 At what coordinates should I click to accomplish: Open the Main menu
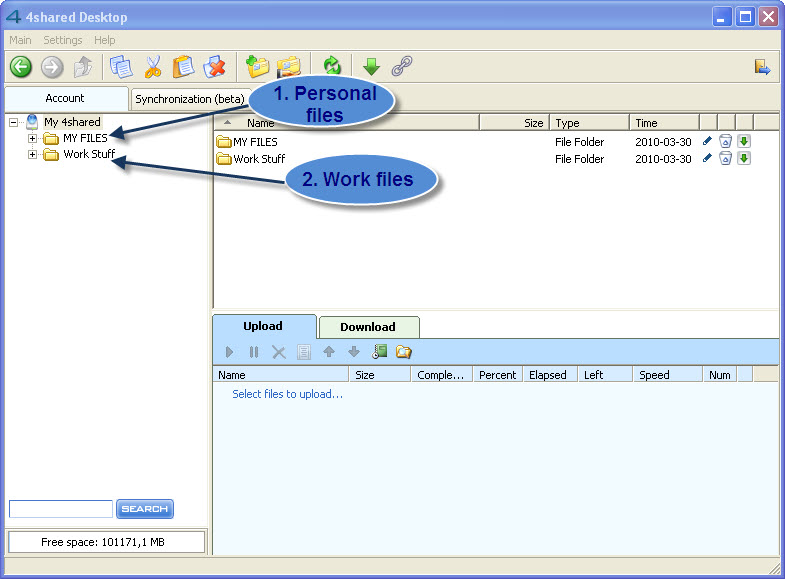click(20, 40)
